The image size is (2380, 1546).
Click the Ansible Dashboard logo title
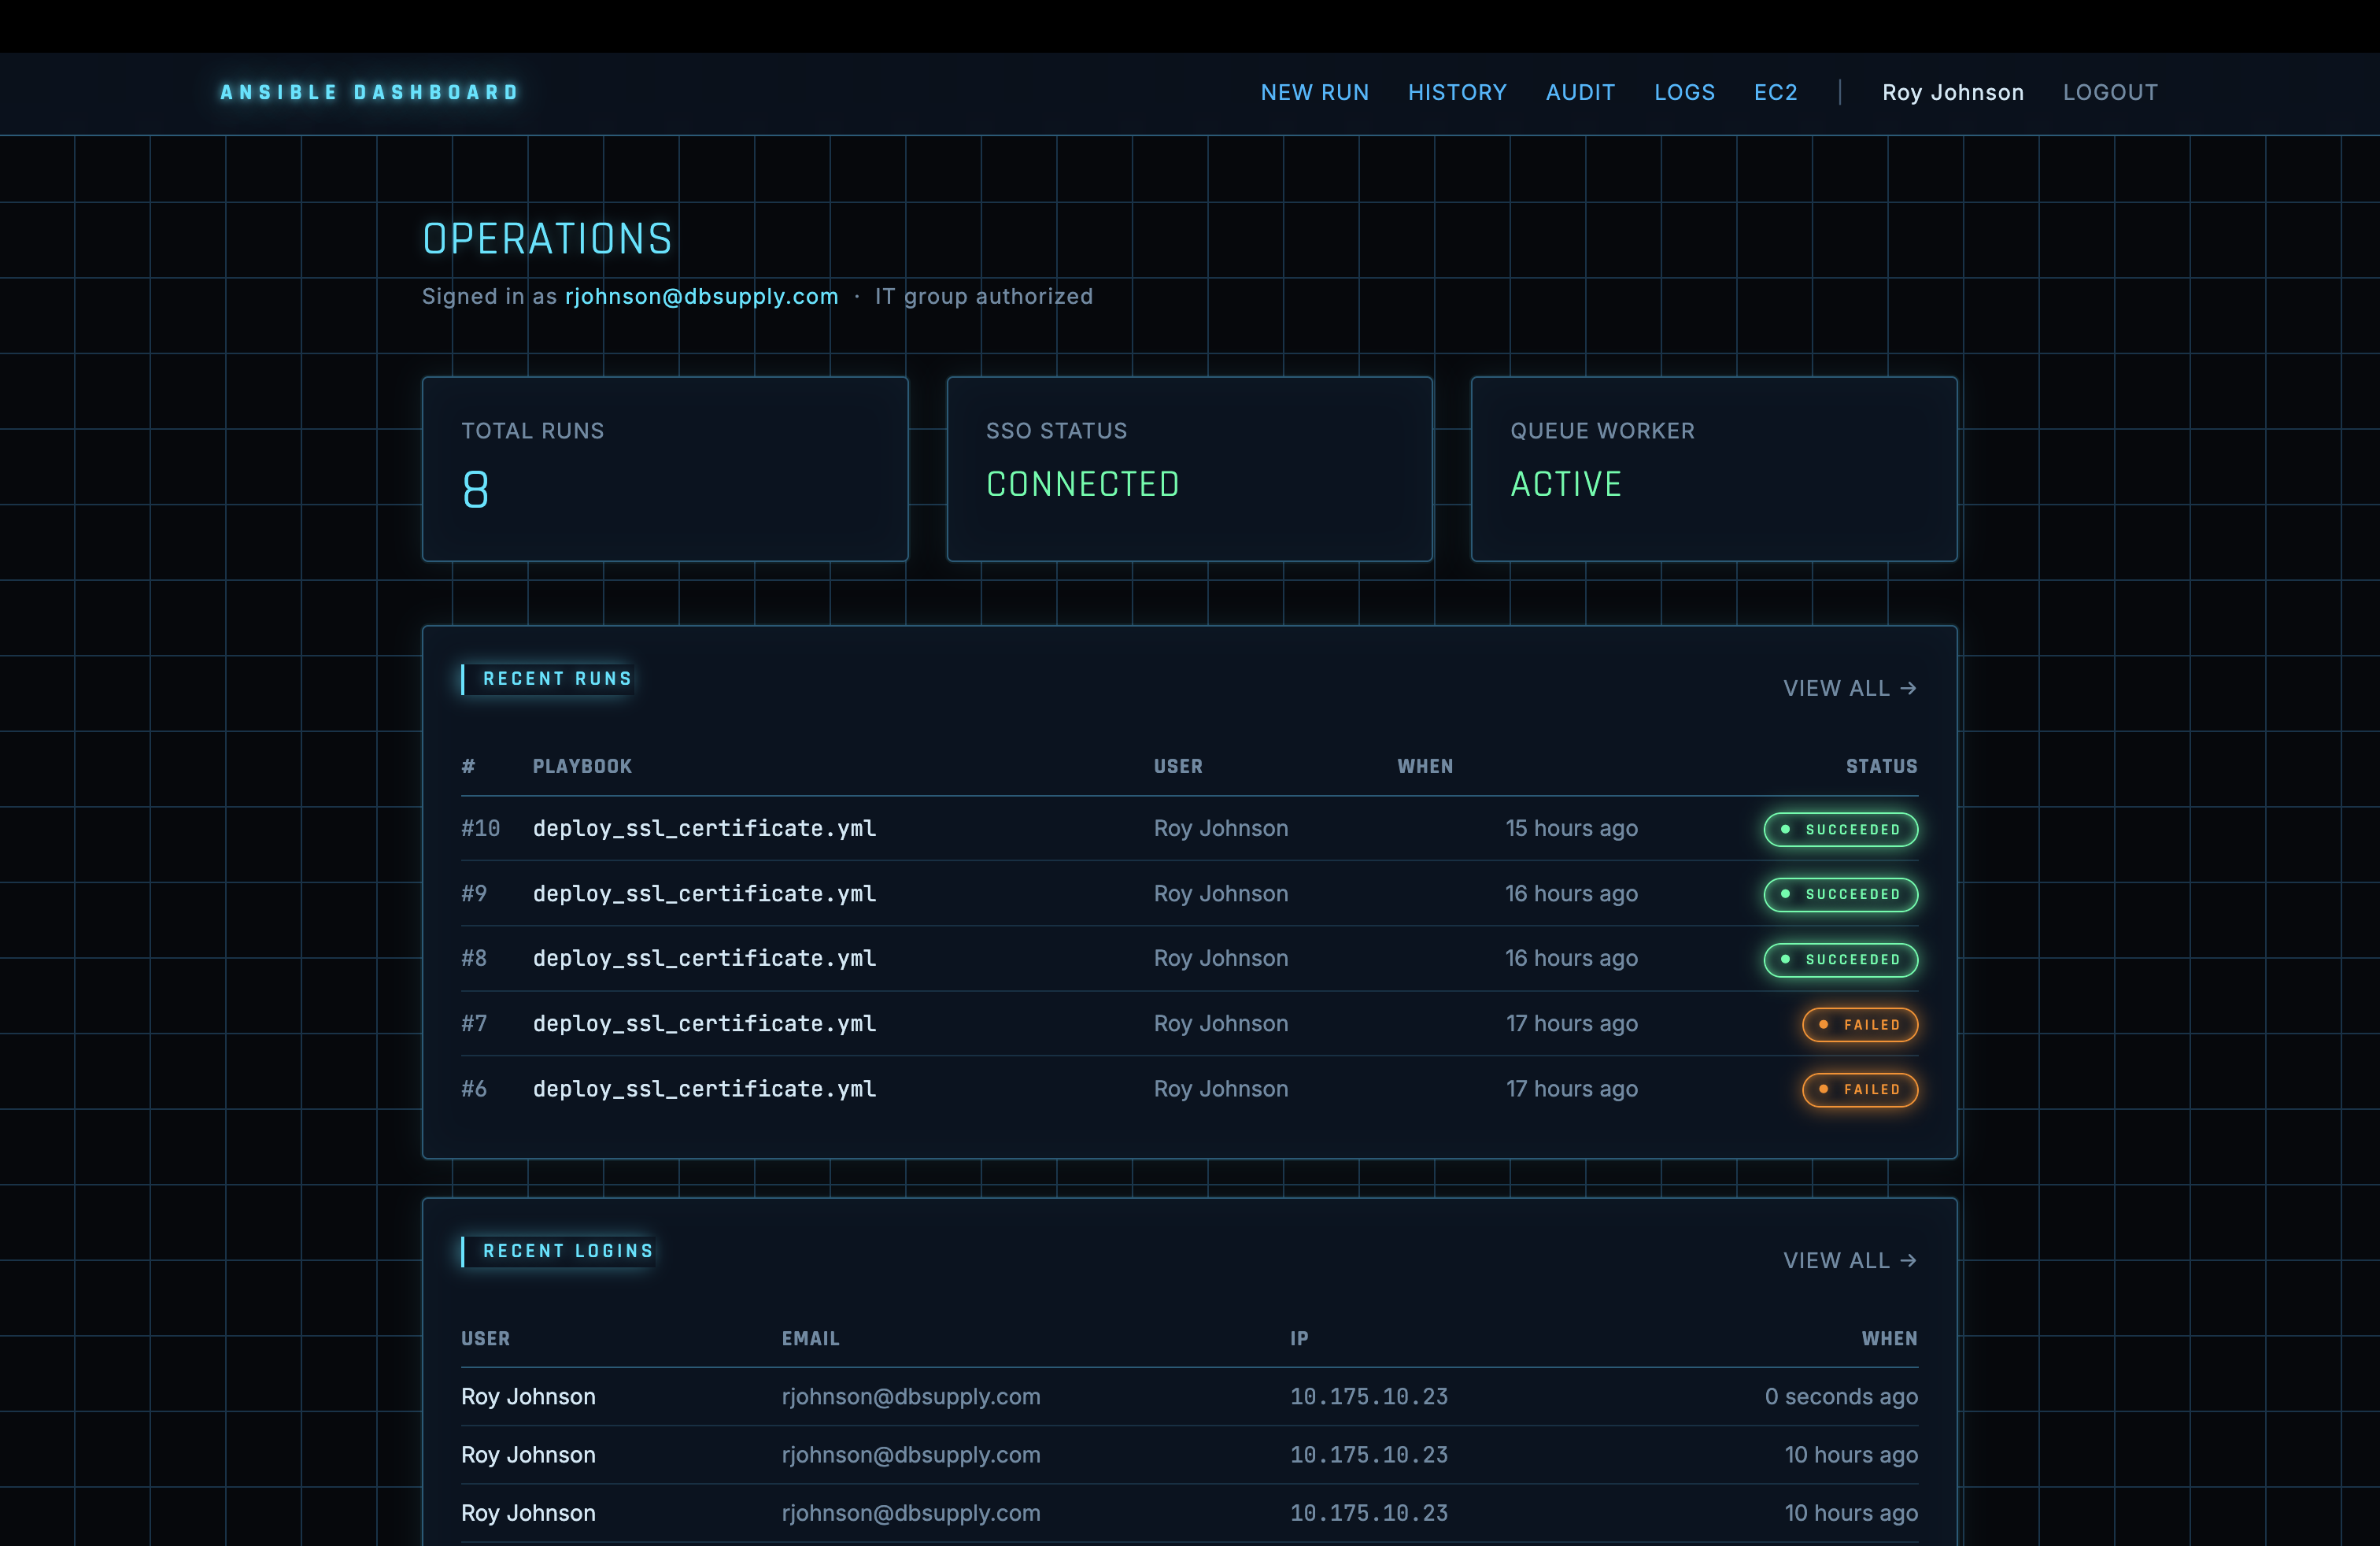click(370, 92)
